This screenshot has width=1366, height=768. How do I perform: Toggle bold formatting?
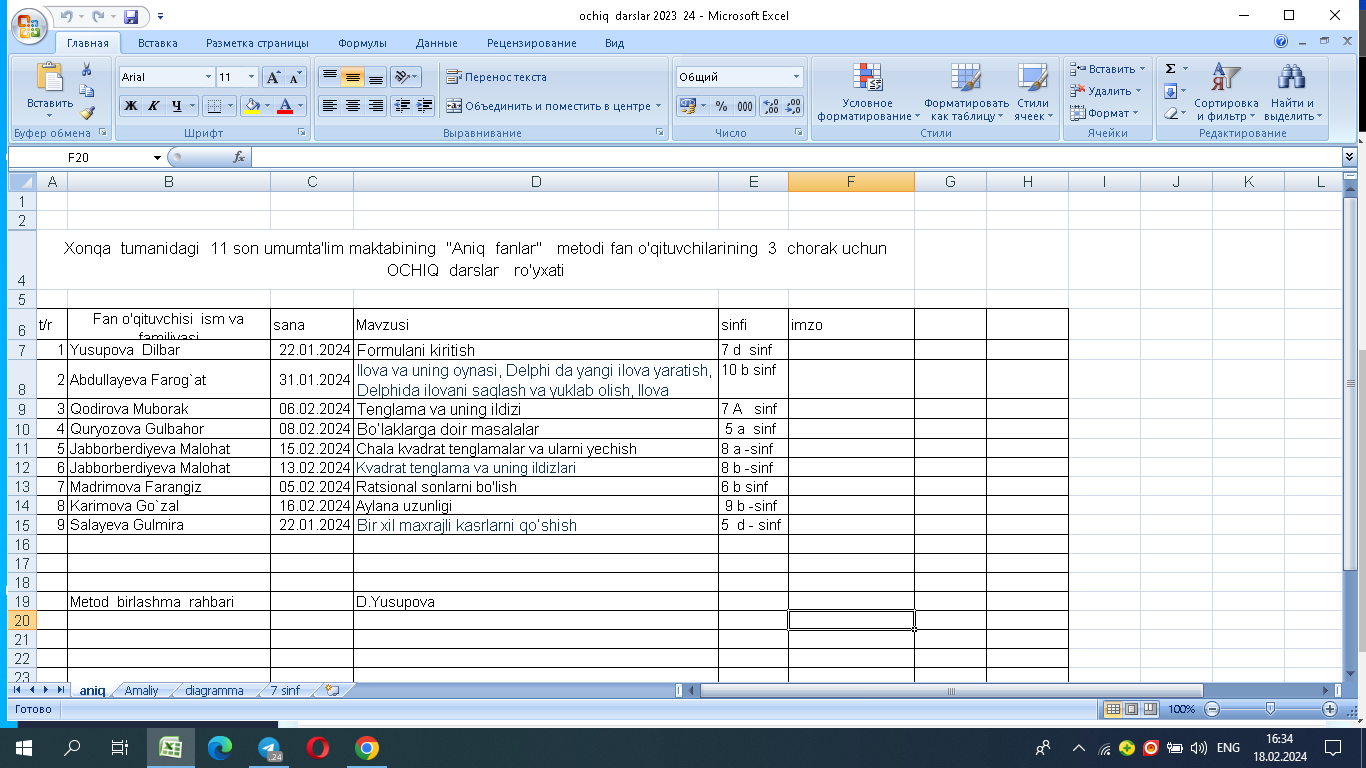pos(131,106)
